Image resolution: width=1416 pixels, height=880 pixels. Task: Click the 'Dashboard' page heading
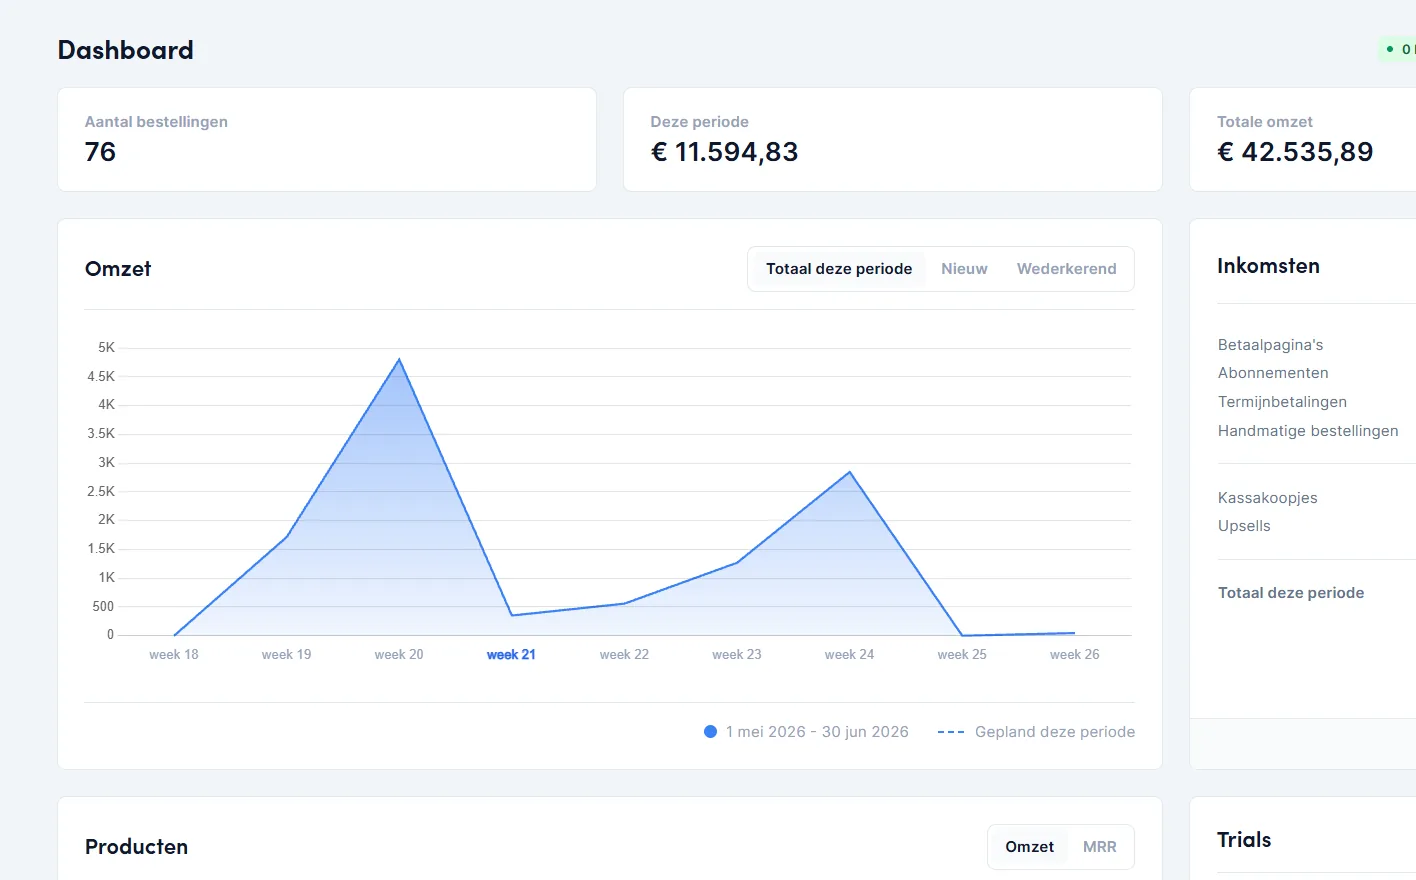point(126,50)
